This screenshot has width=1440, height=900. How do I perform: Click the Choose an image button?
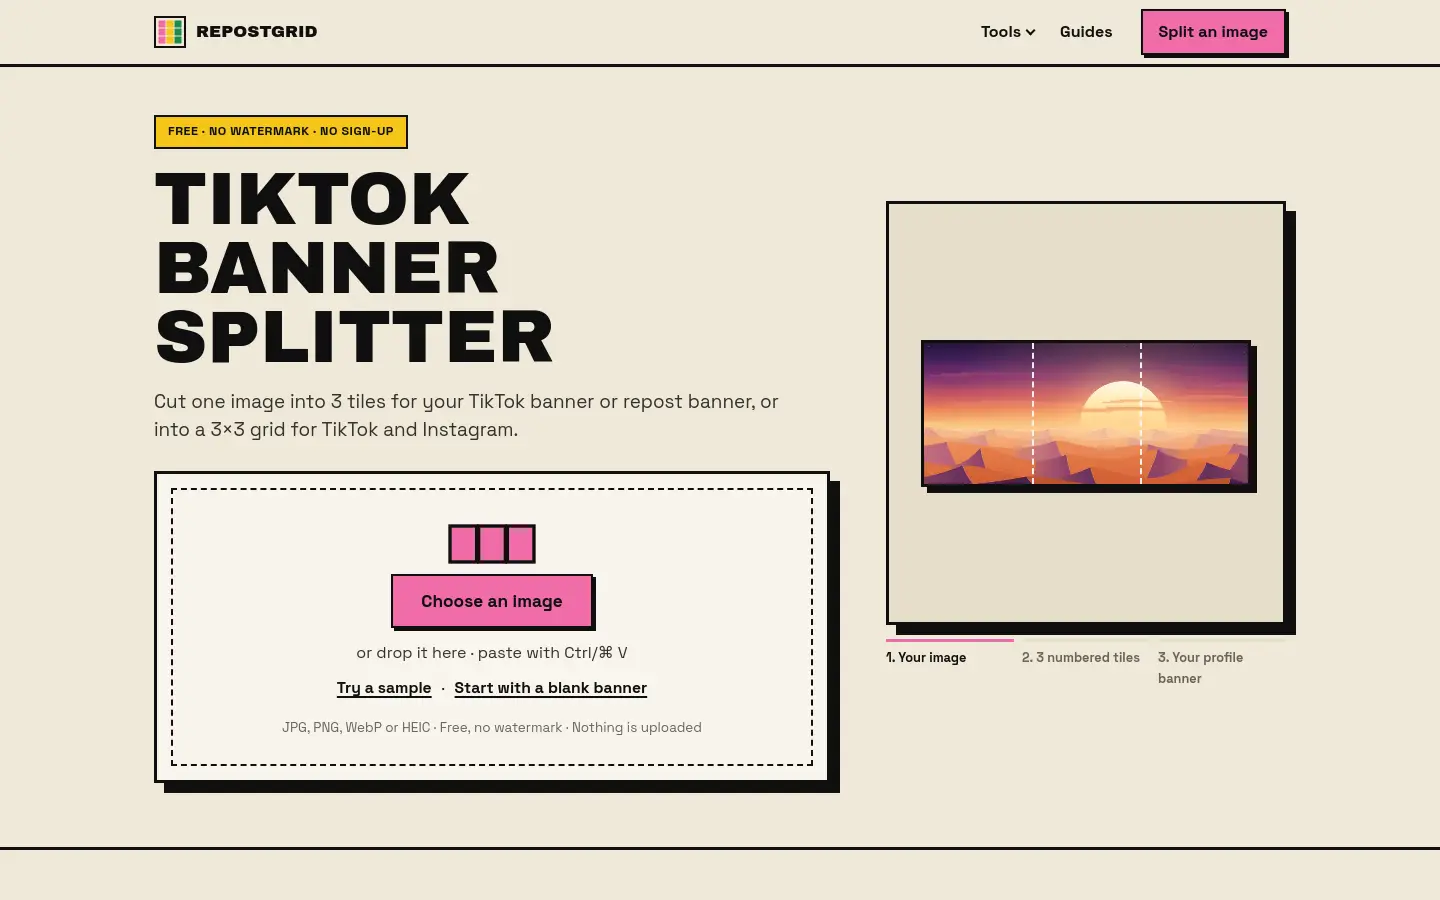click(492, 601)
